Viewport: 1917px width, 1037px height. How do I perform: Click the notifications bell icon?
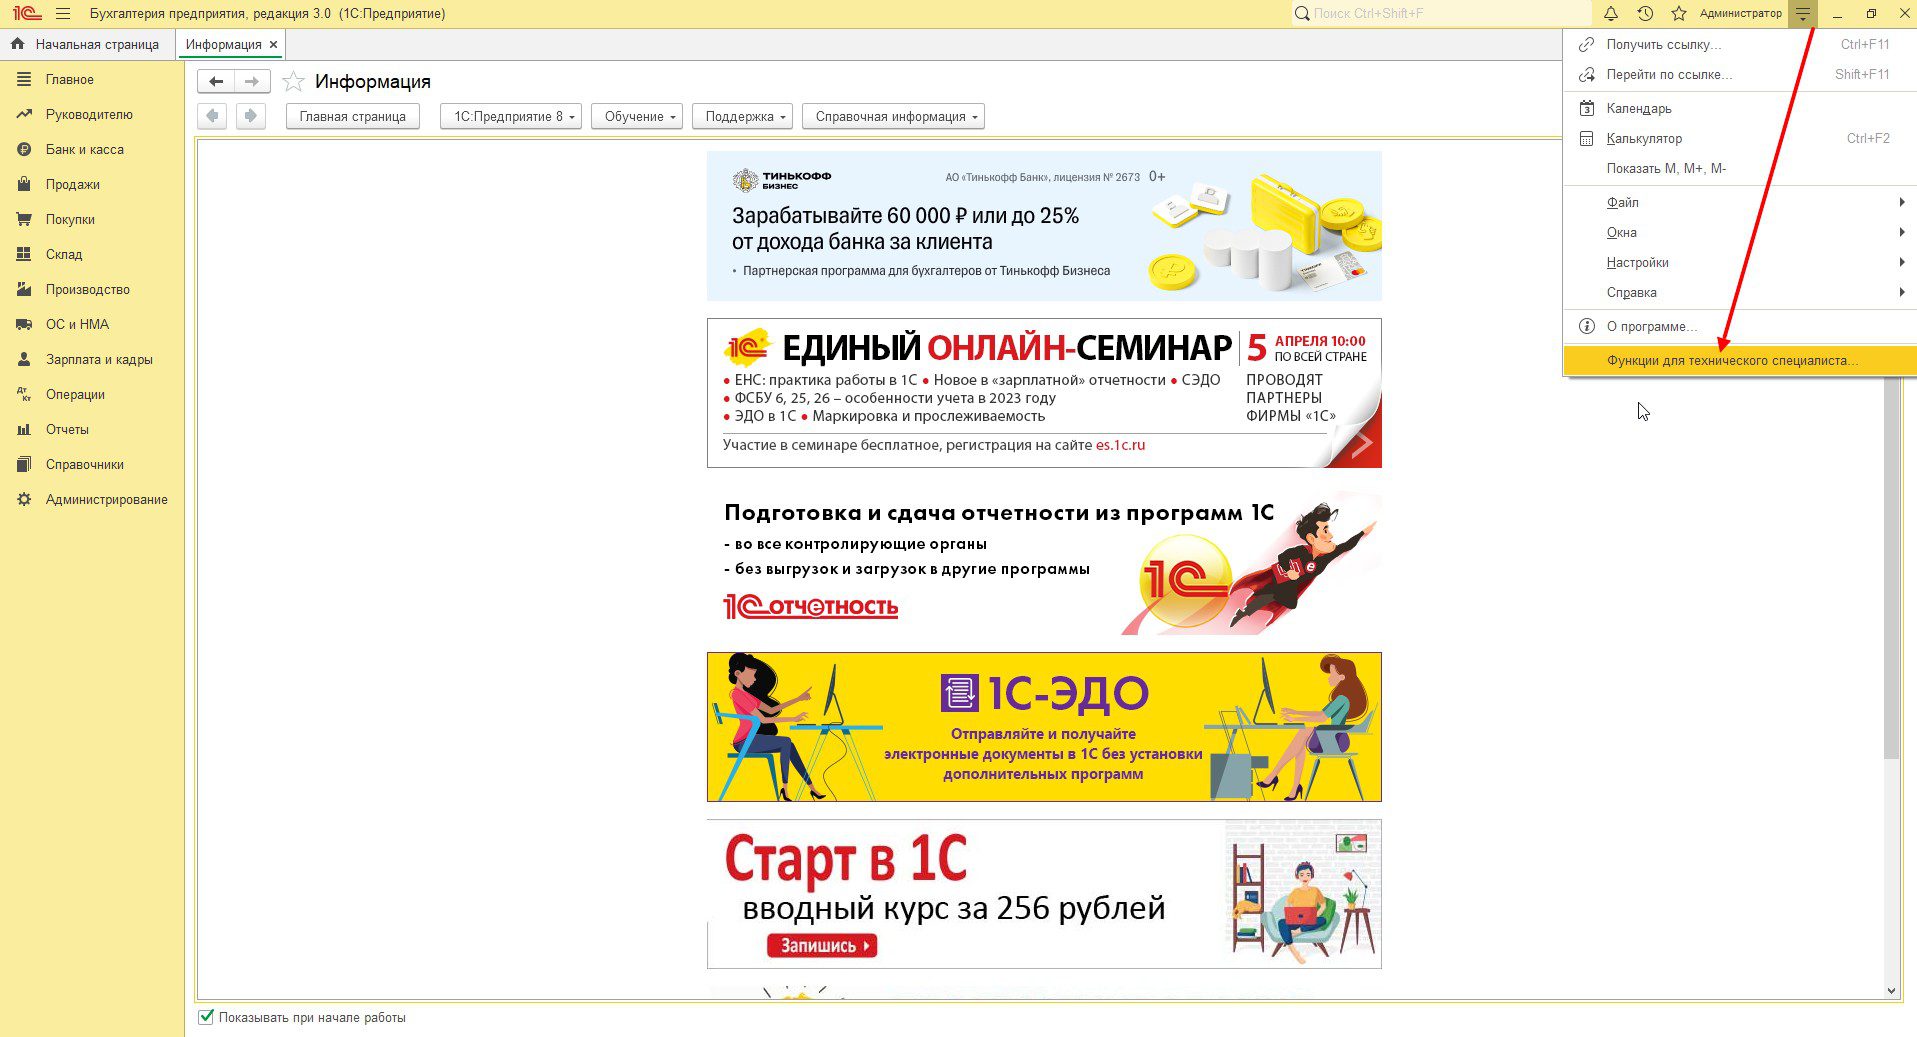click(1610, 14)
